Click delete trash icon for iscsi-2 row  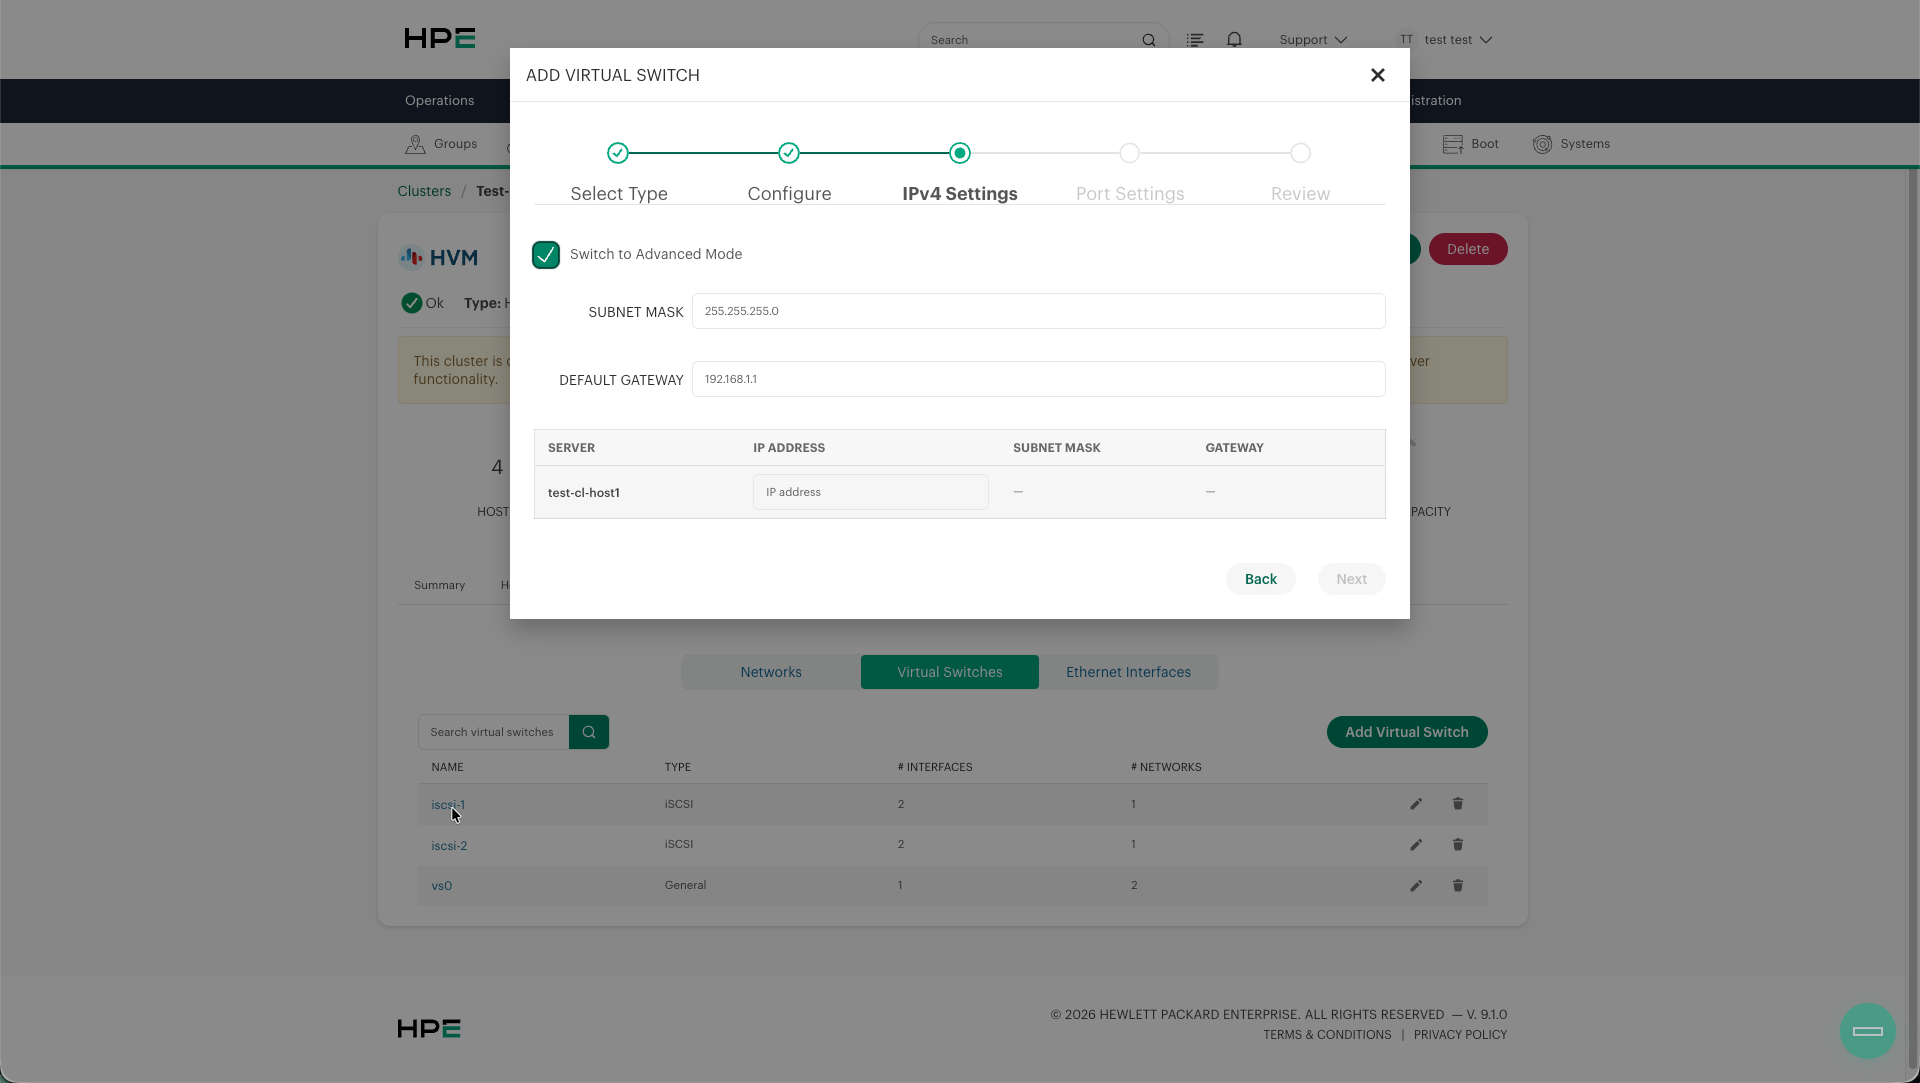click(1458, 845)
